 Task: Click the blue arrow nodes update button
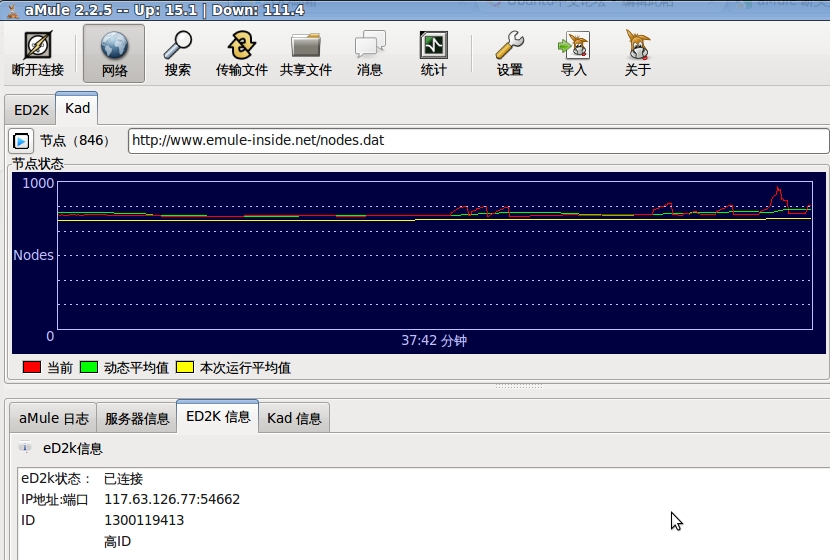click(x=21, y=141)
